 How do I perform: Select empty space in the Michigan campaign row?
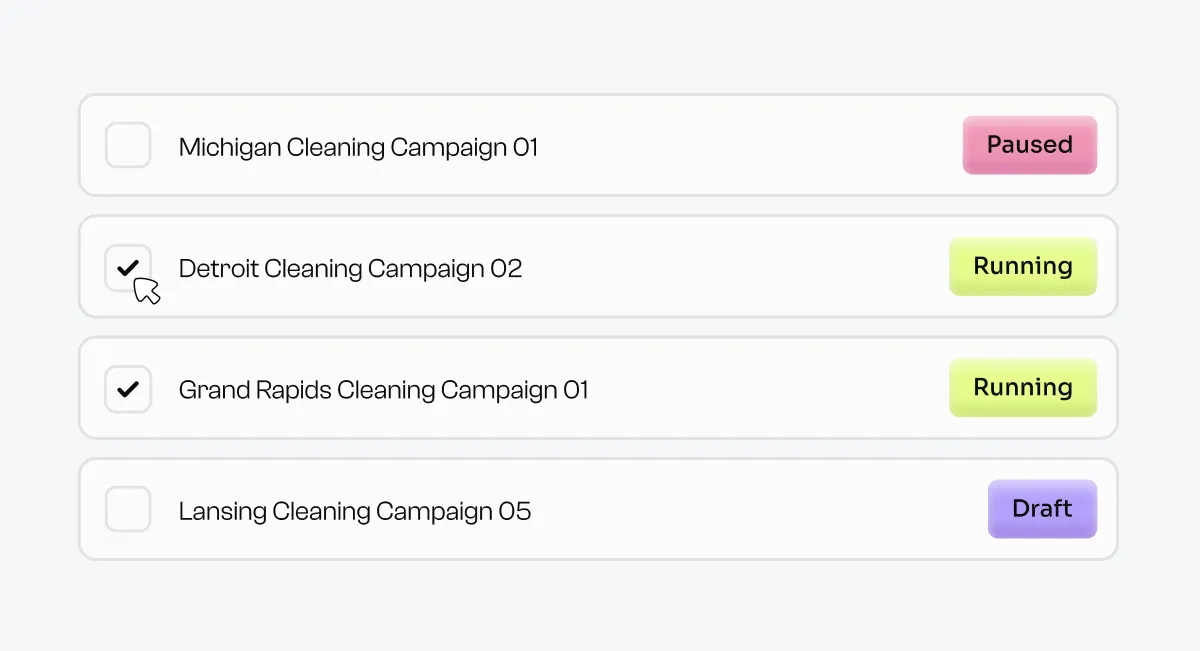coord(750,146)
